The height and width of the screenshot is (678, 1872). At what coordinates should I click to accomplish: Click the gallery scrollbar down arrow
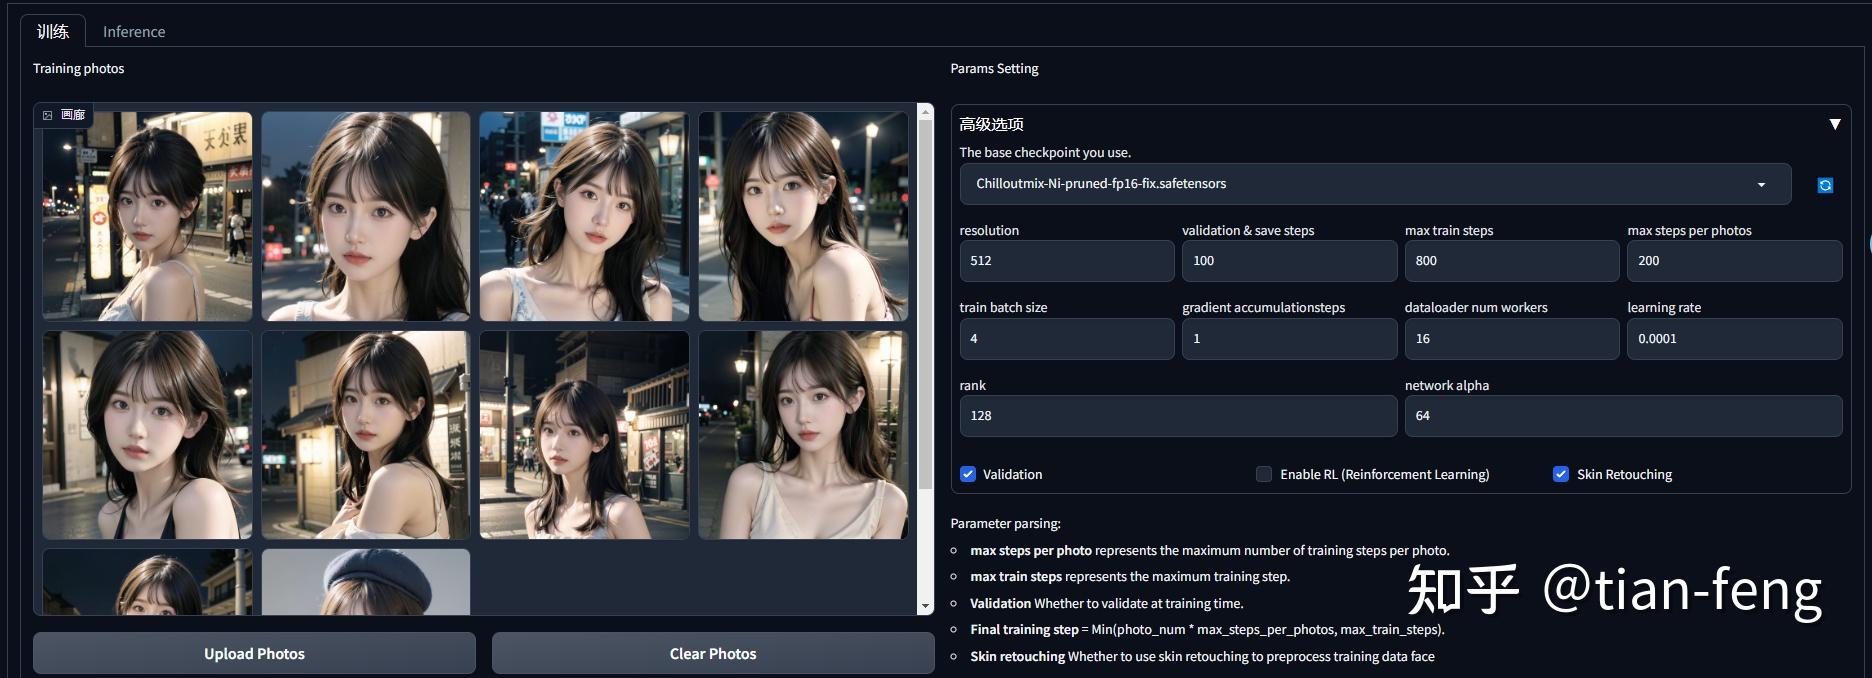tap(925, 606)
